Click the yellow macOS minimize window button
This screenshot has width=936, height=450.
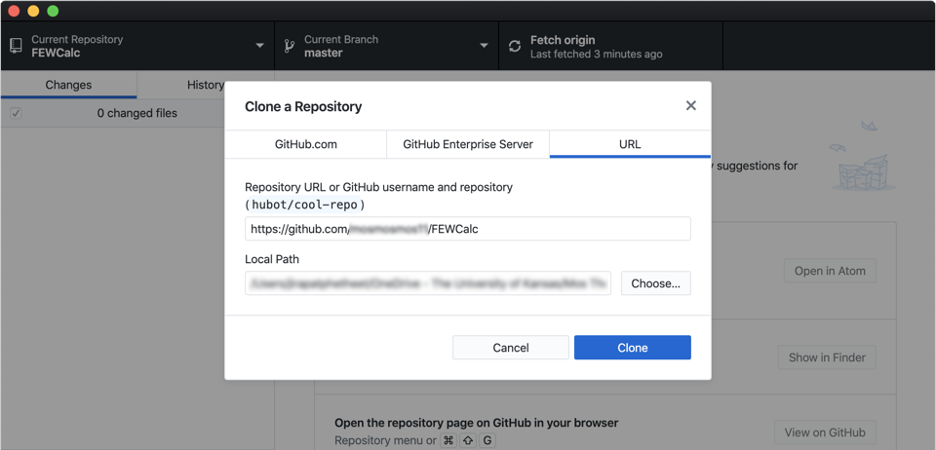33,11
